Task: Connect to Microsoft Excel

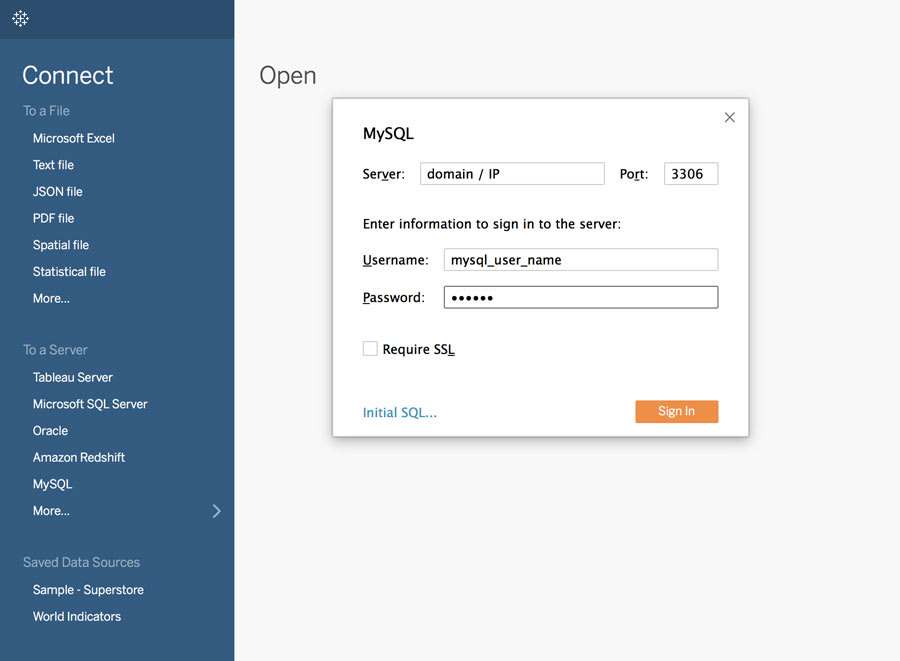Action: point(73,138)
